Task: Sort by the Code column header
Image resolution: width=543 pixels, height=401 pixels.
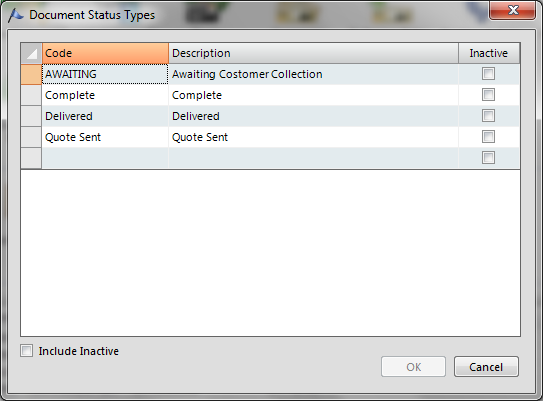Action: click(x=105, y=53)
